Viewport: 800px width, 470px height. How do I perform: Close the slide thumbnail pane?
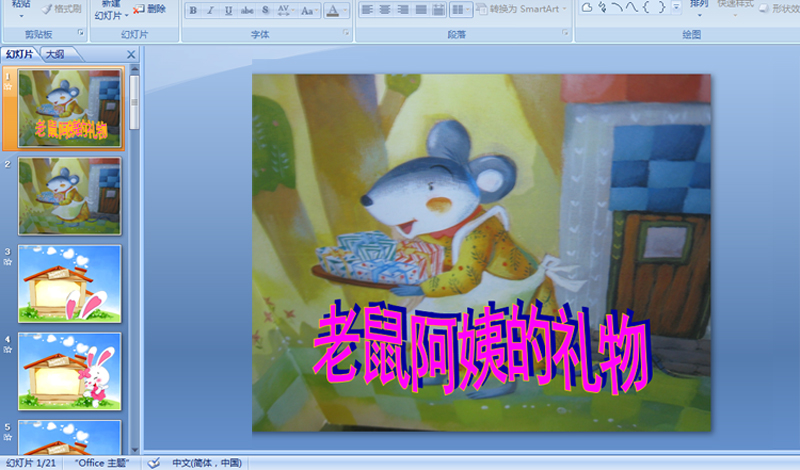(131, 55)
